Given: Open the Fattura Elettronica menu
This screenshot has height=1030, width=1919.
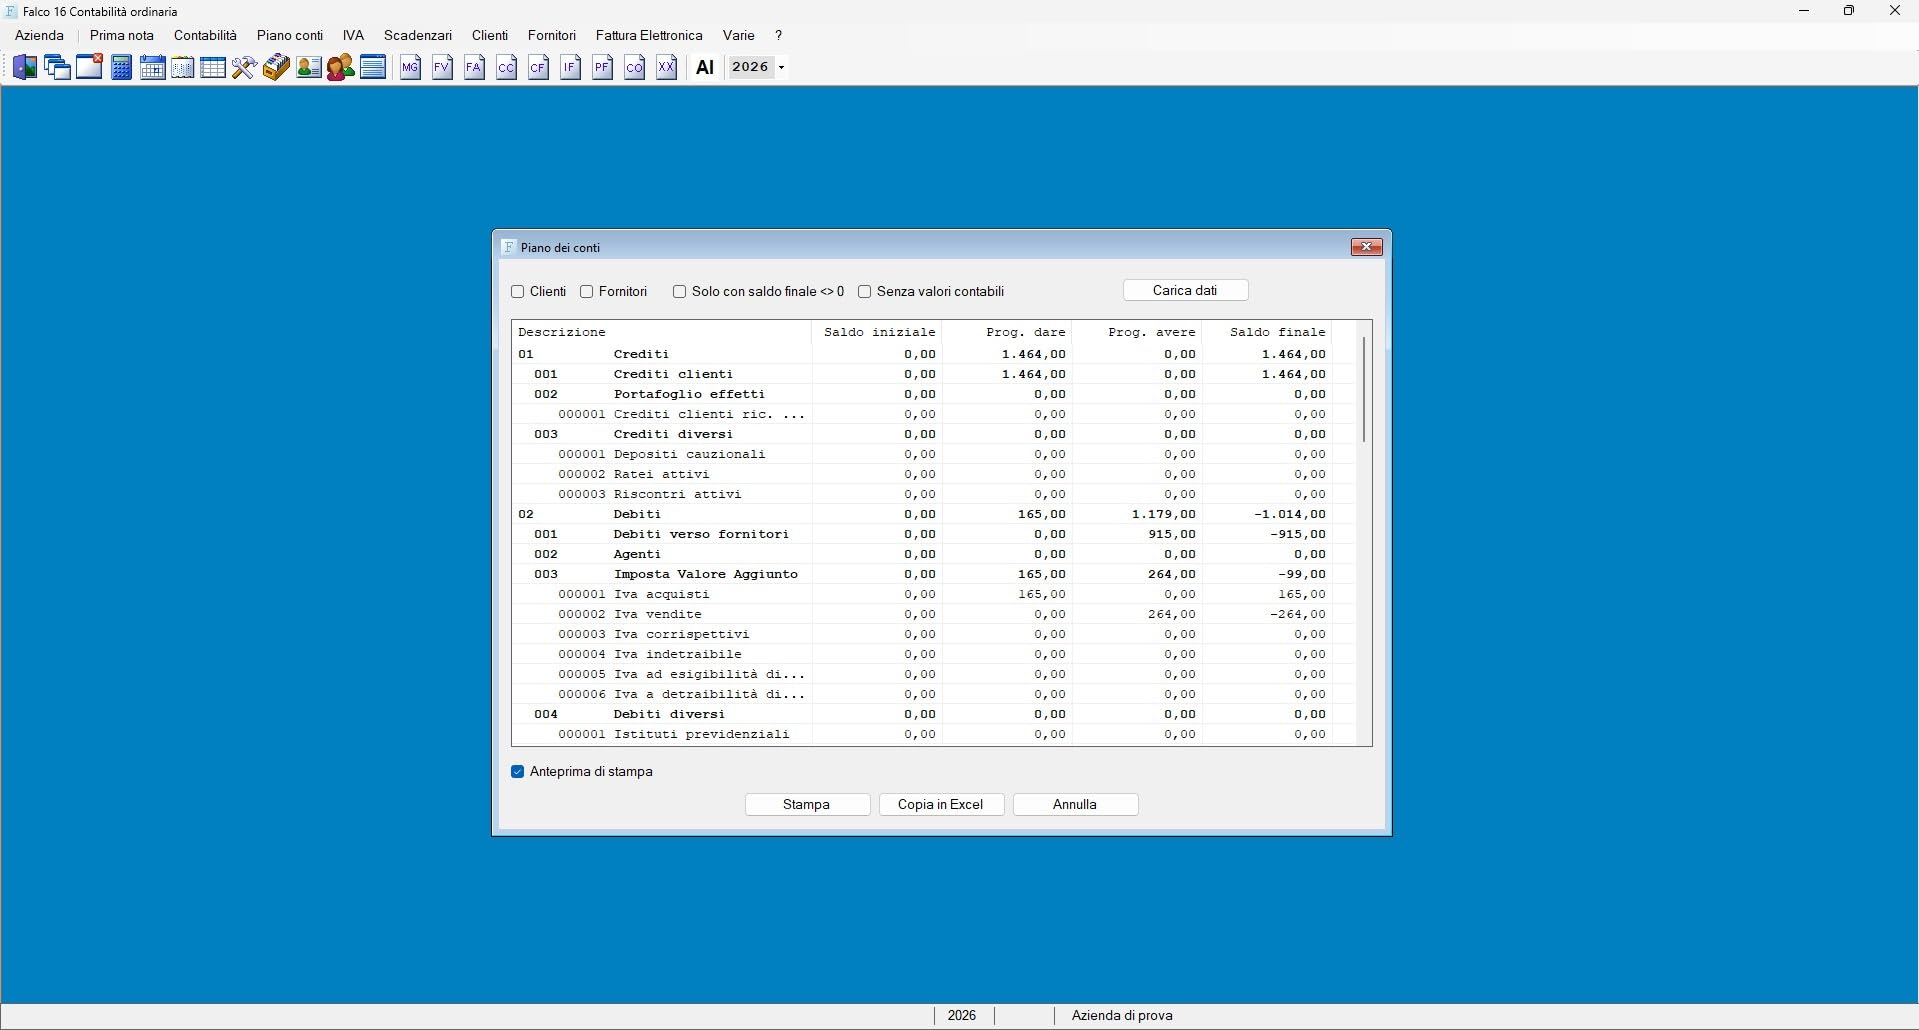Looking at the screenshot, I should pos(649,35).
